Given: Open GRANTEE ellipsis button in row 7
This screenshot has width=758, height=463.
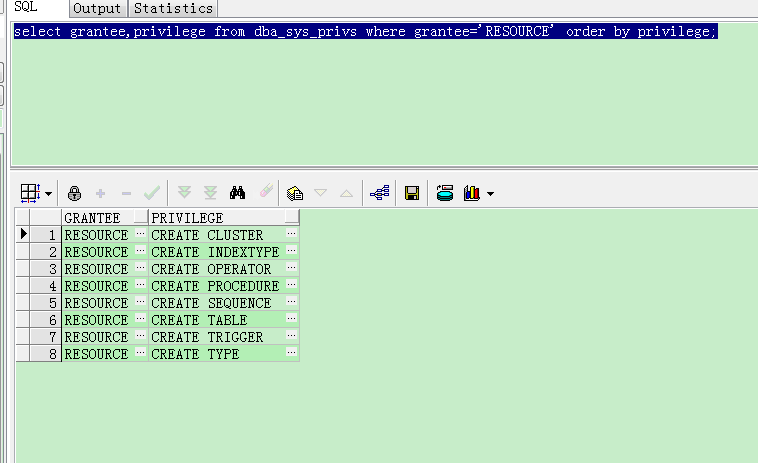Looking at the screenshot, I should click(x=141, y=335).
